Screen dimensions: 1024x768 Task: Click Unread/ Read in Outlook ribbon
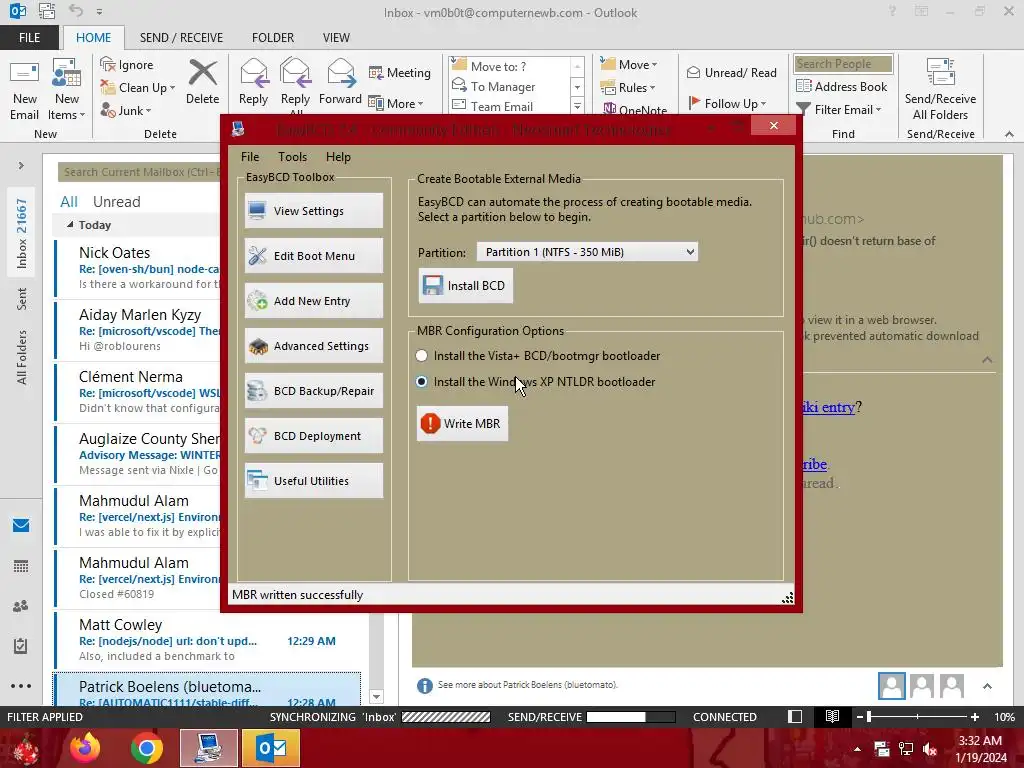pos(731,72)
